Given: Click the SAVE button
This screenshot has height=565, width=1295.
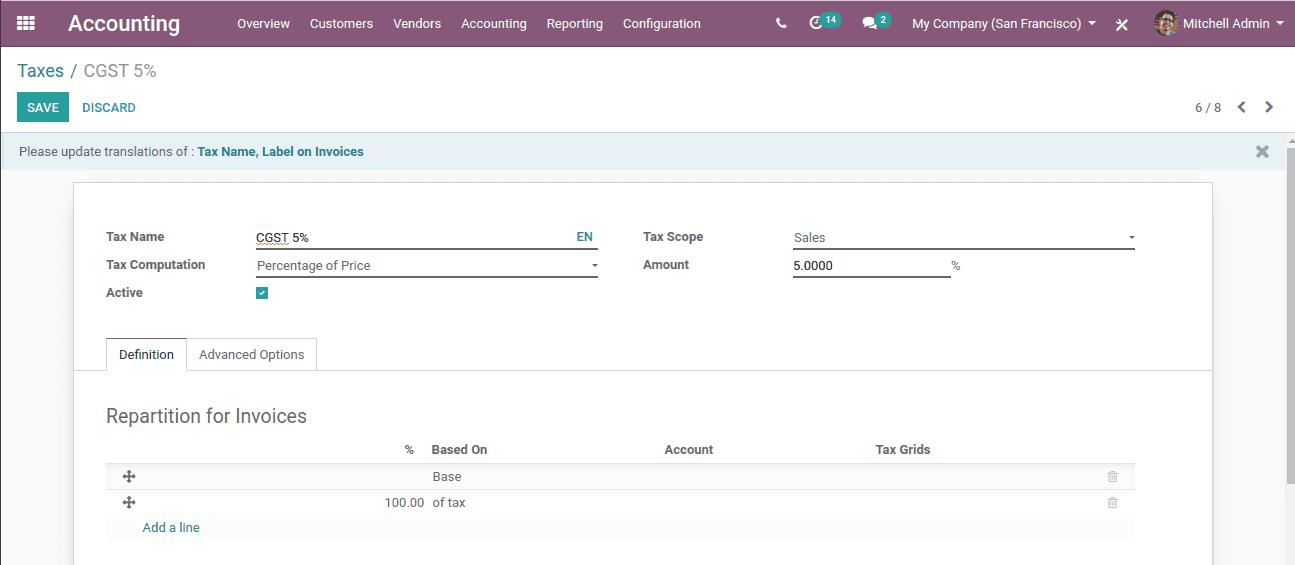Looking at the screenshot, I should pos(43,107).
